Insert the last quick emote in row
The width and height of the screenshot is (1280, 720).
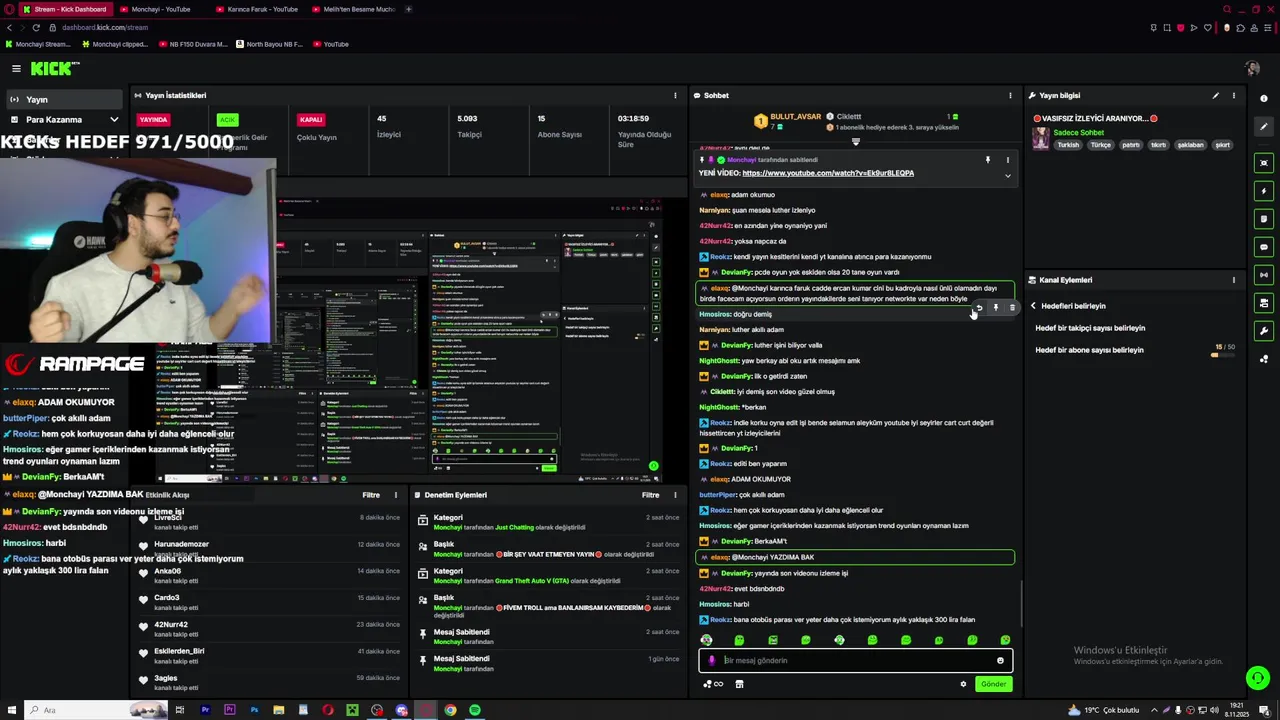pos(1005,640)
